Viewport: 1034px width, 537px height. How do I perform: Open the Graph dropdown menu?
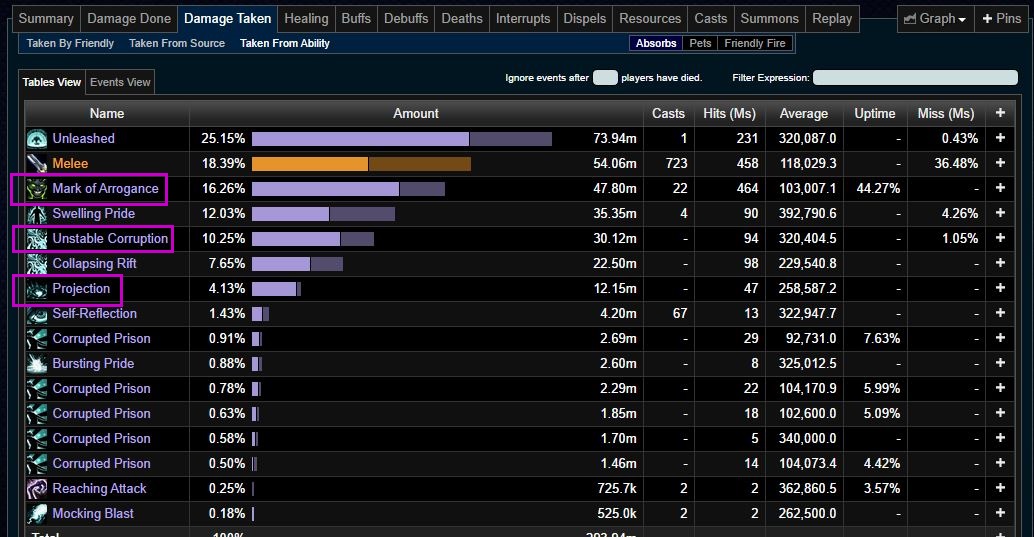[x=936, y=18]
